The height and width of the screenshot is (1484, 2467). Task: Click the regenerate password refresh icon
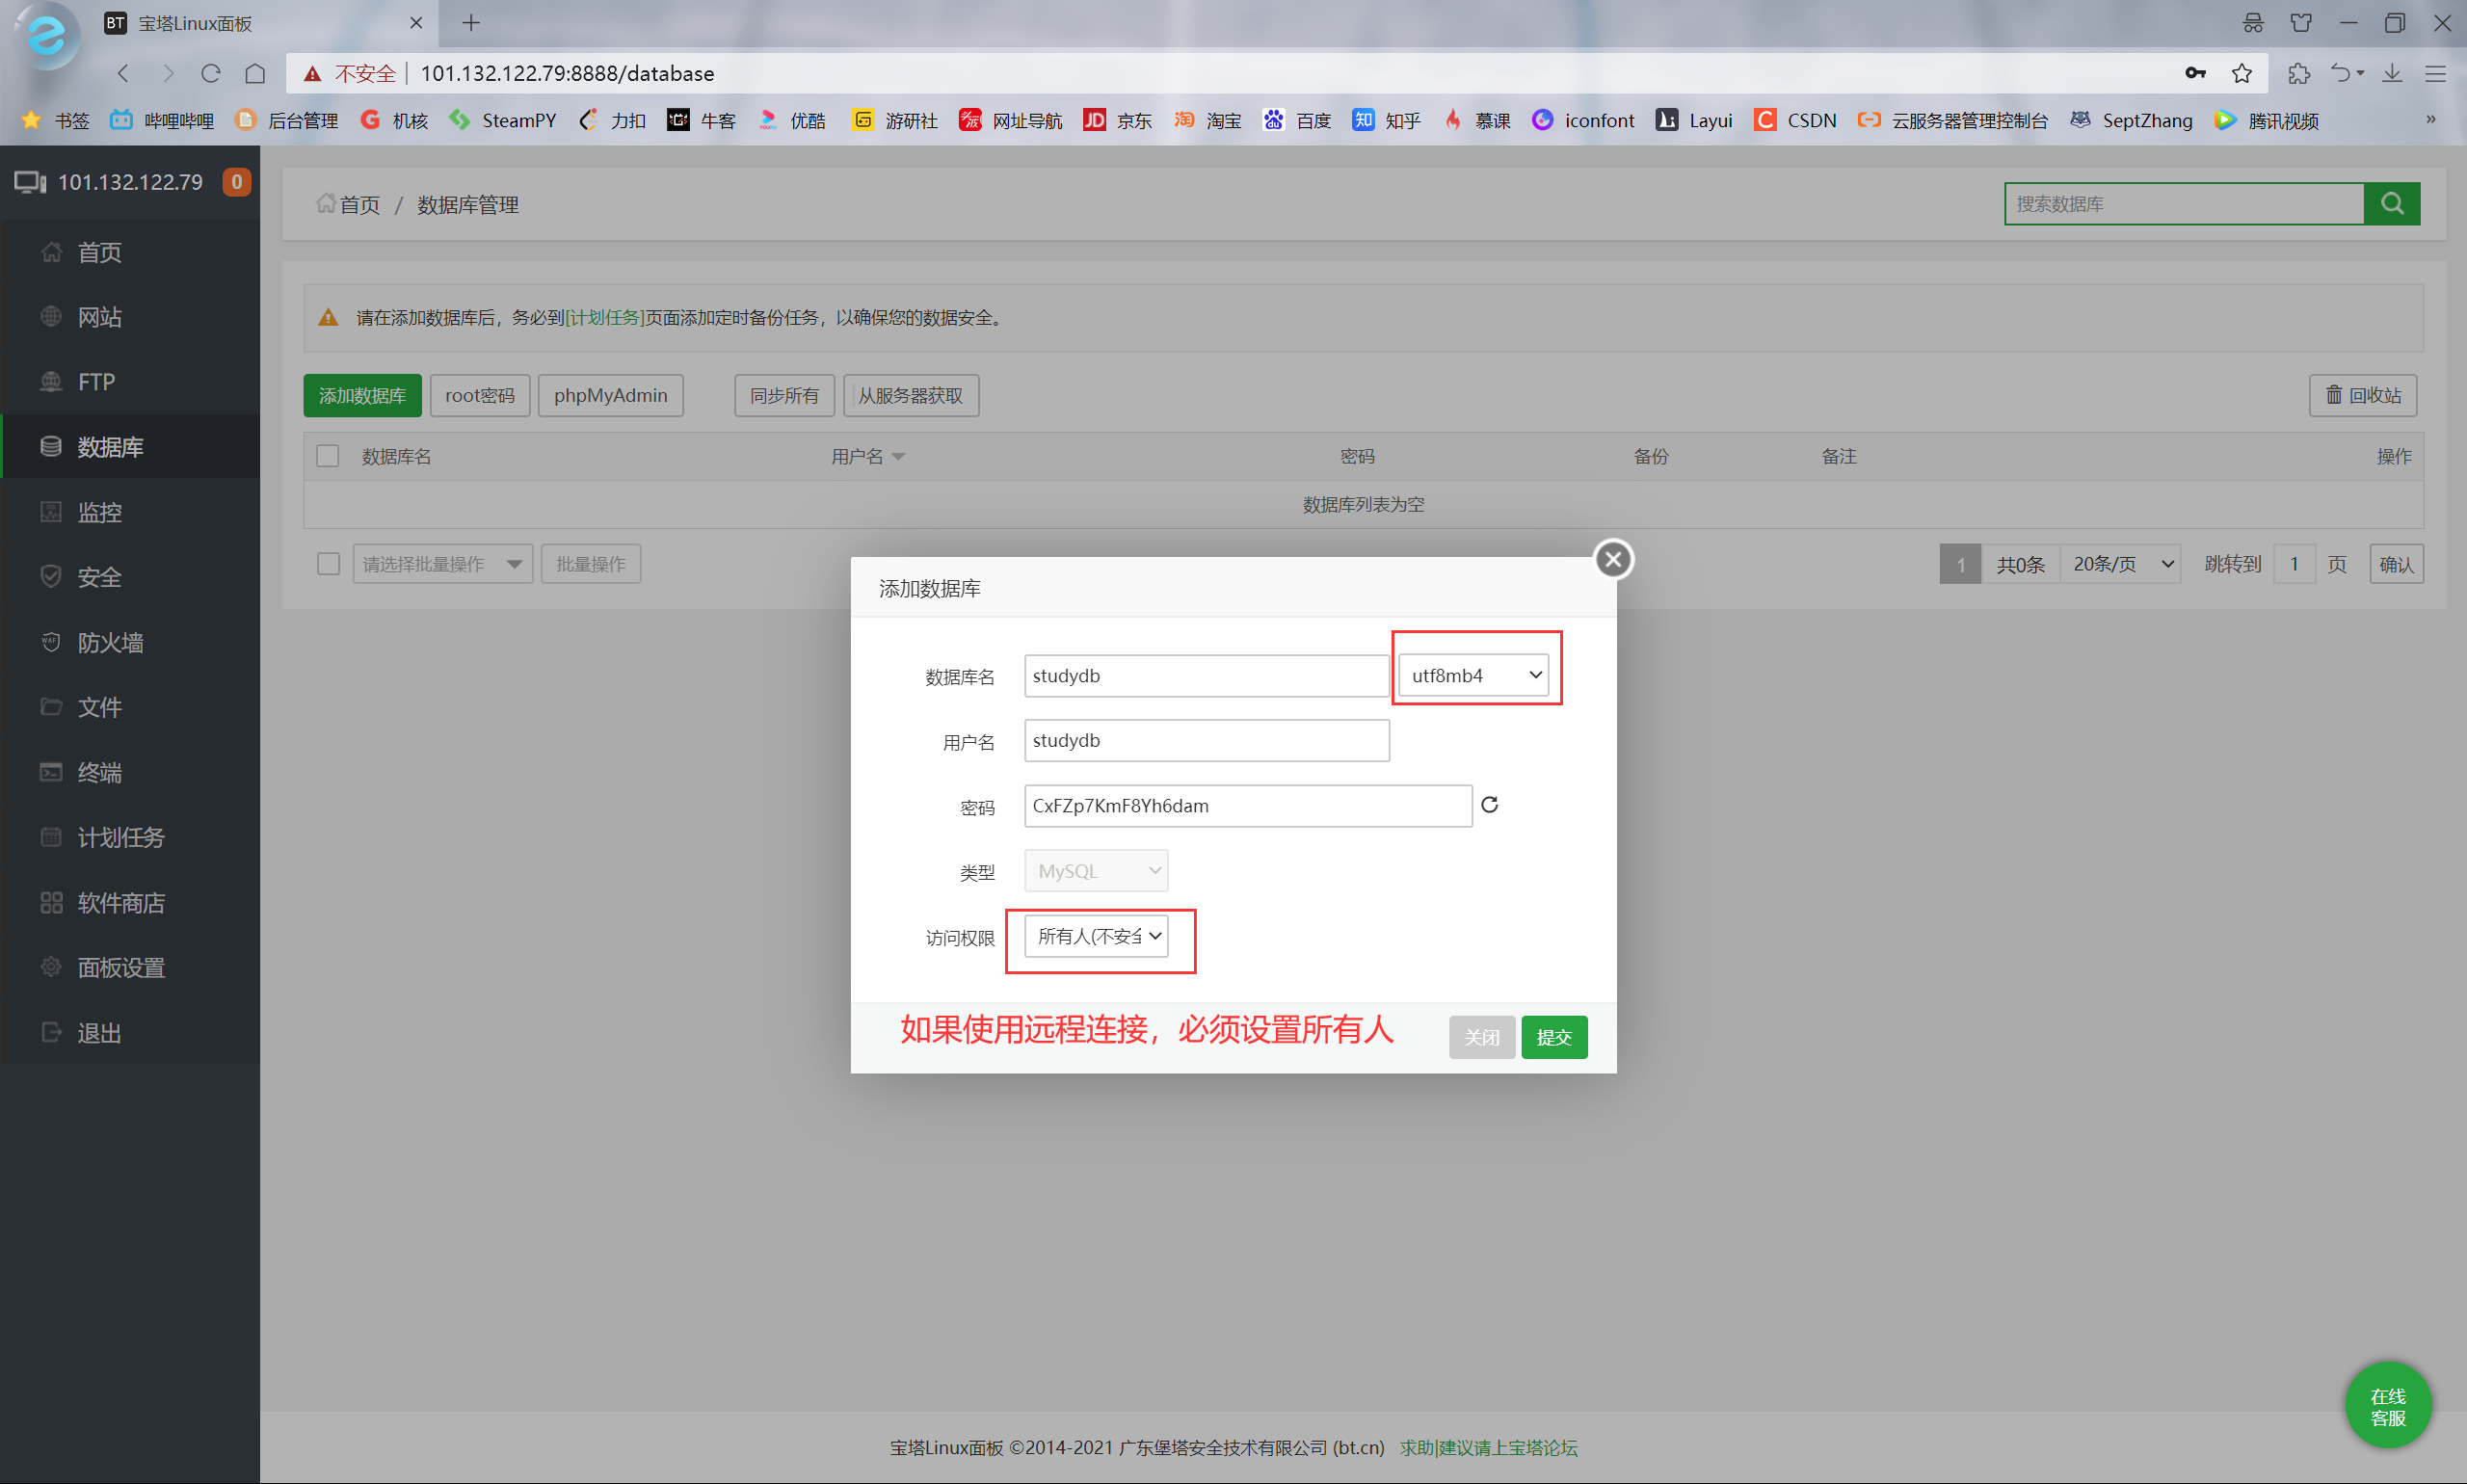(1489, 805)
